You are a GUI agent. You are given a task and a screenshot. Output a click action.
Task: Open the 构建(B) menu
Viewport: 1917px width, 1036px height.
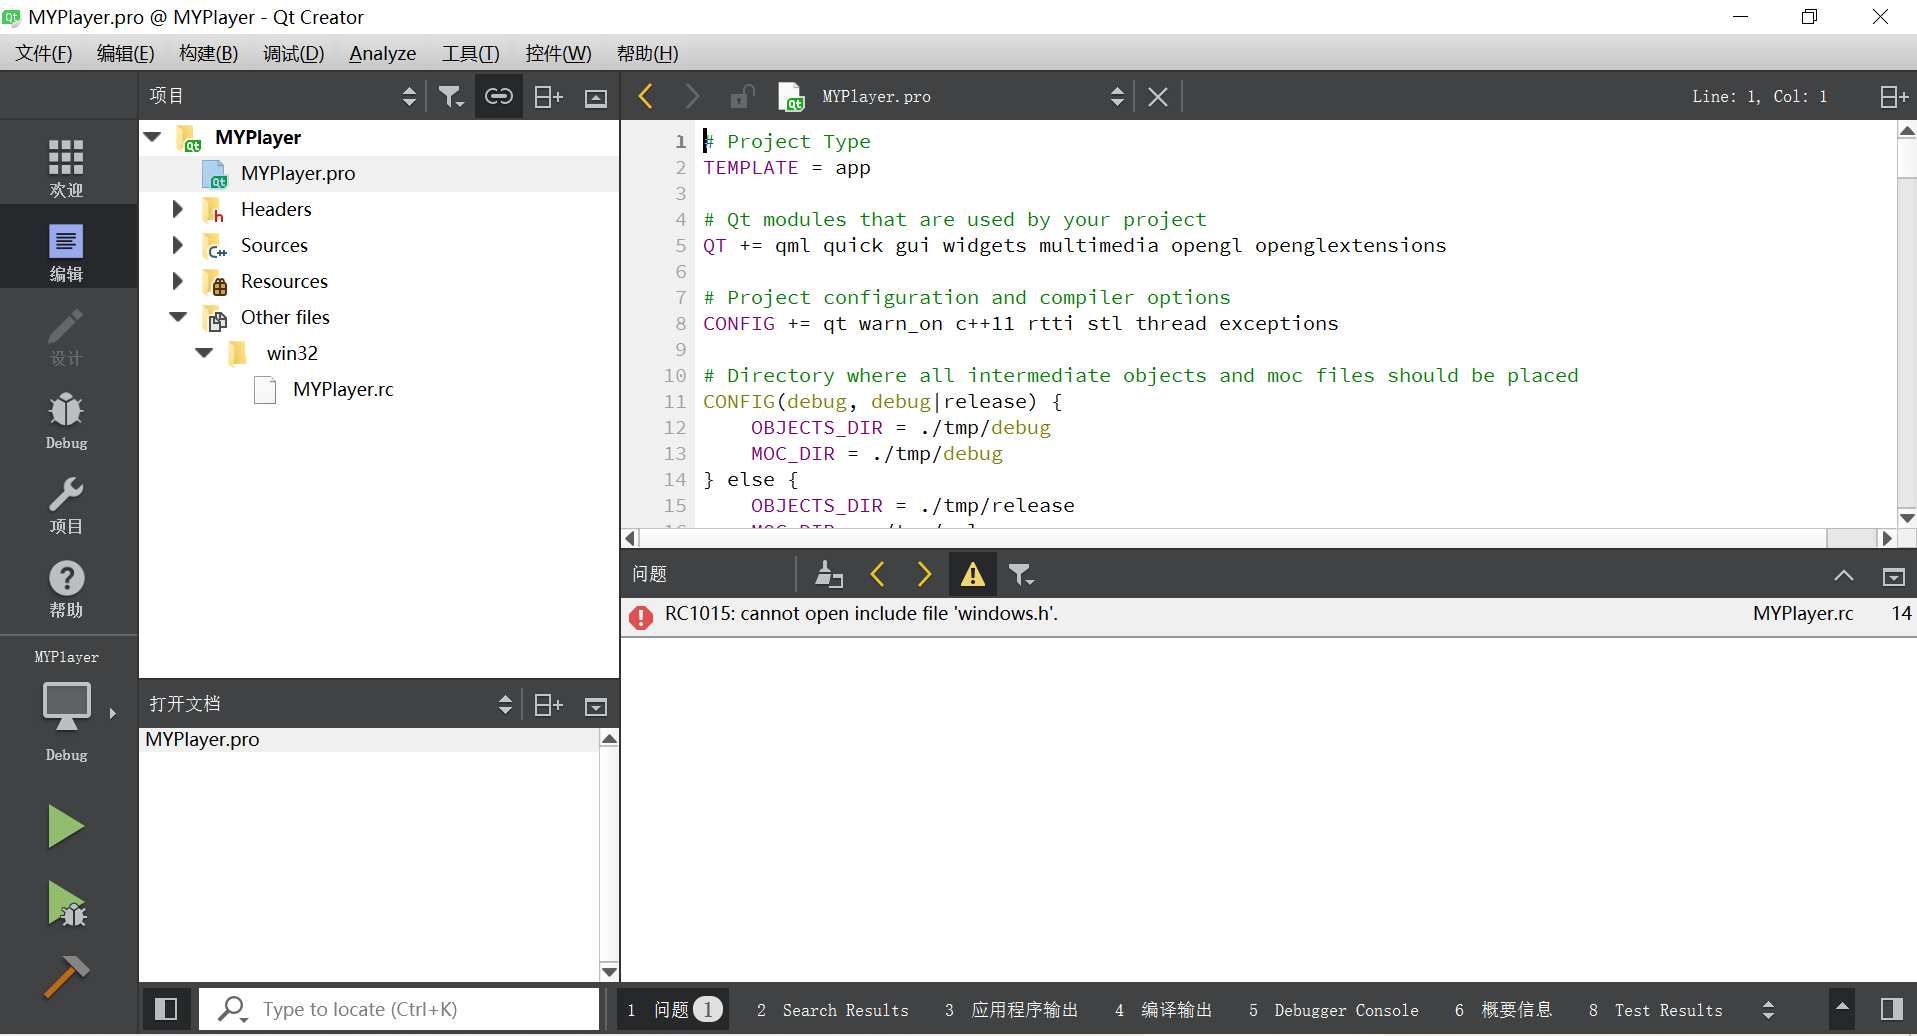coord(208,53)
